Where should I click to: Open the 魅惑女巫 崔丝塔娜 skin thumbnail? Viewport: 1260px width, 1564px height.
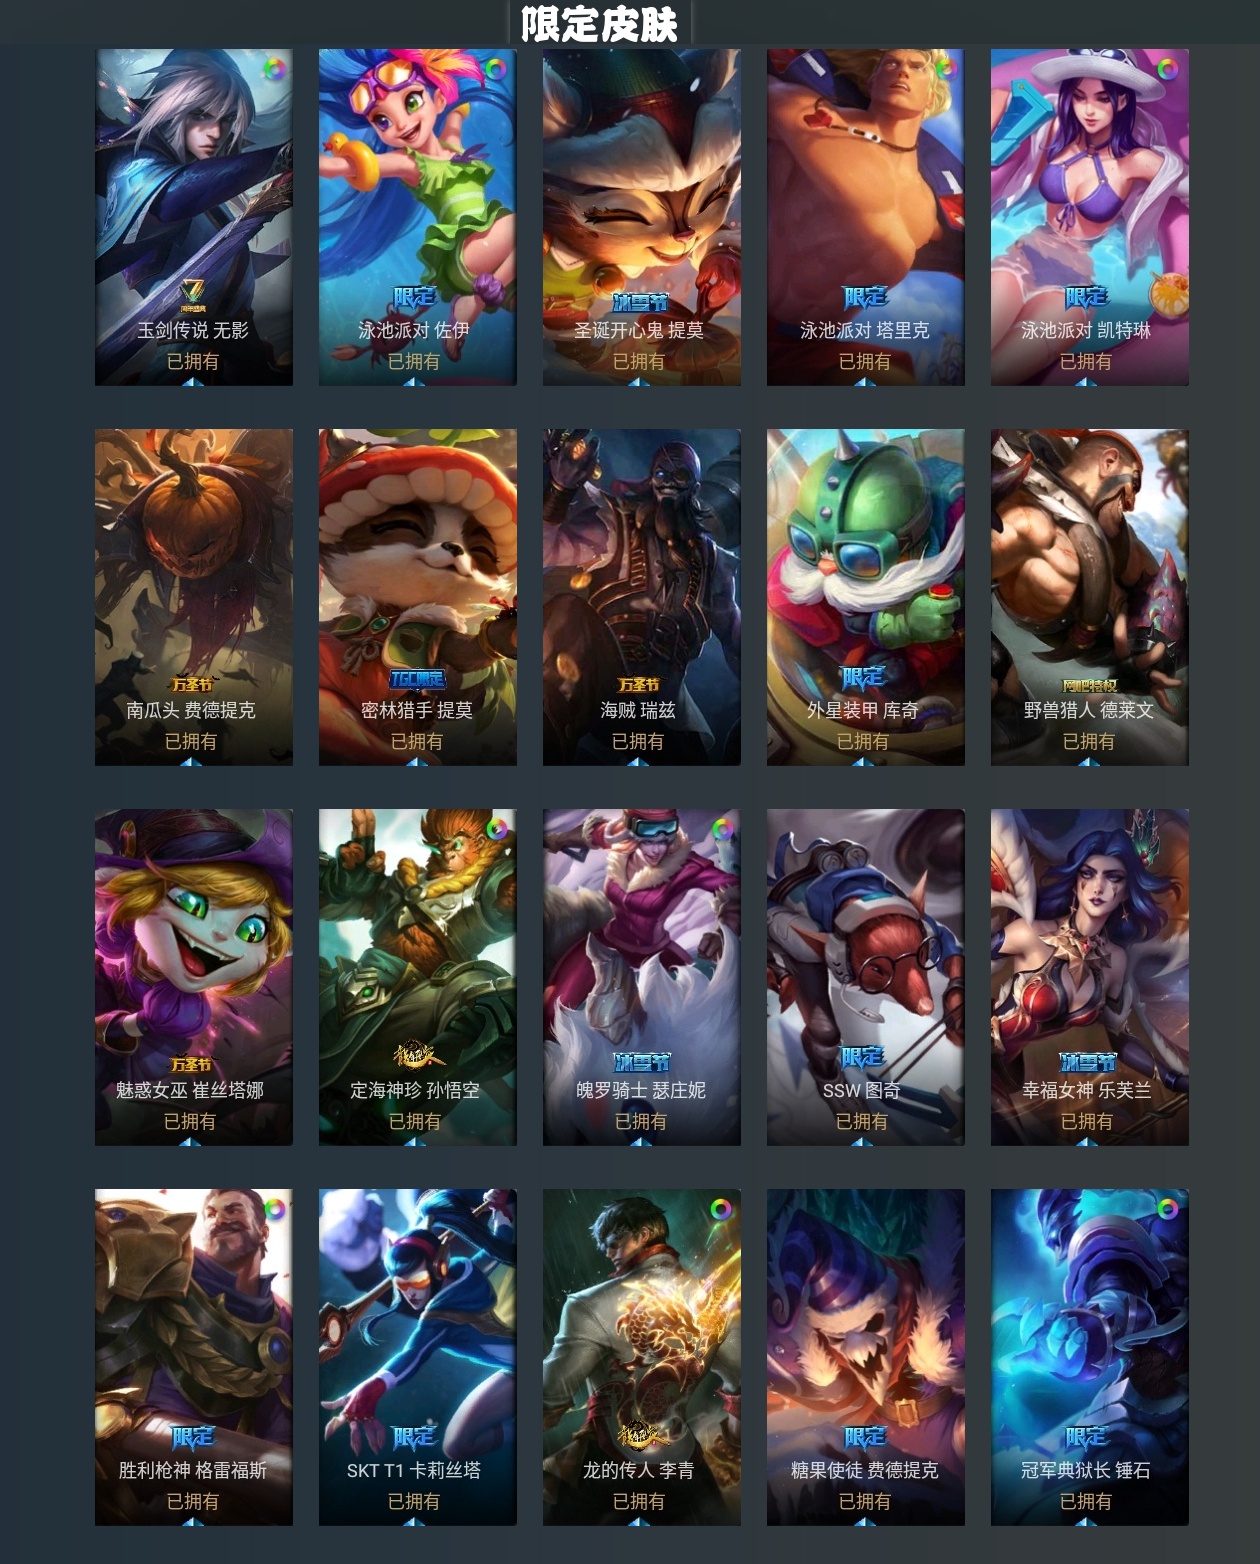(x=194, y=977)
